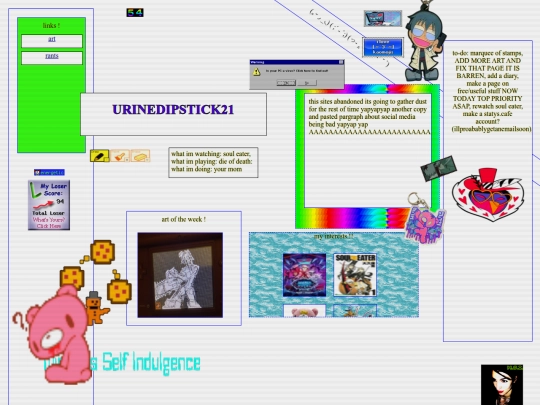The height and width of the screenshot is (405, 540).
Task: Click the Warning dialog virus message text
Action: 297,71
